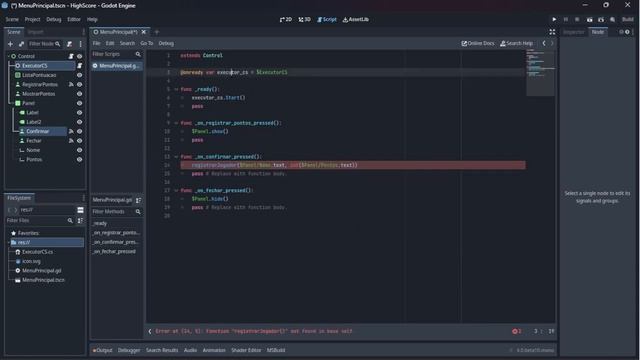
Task: Hide the Label node
Action: pyautogui.click(x=80, y=113)
